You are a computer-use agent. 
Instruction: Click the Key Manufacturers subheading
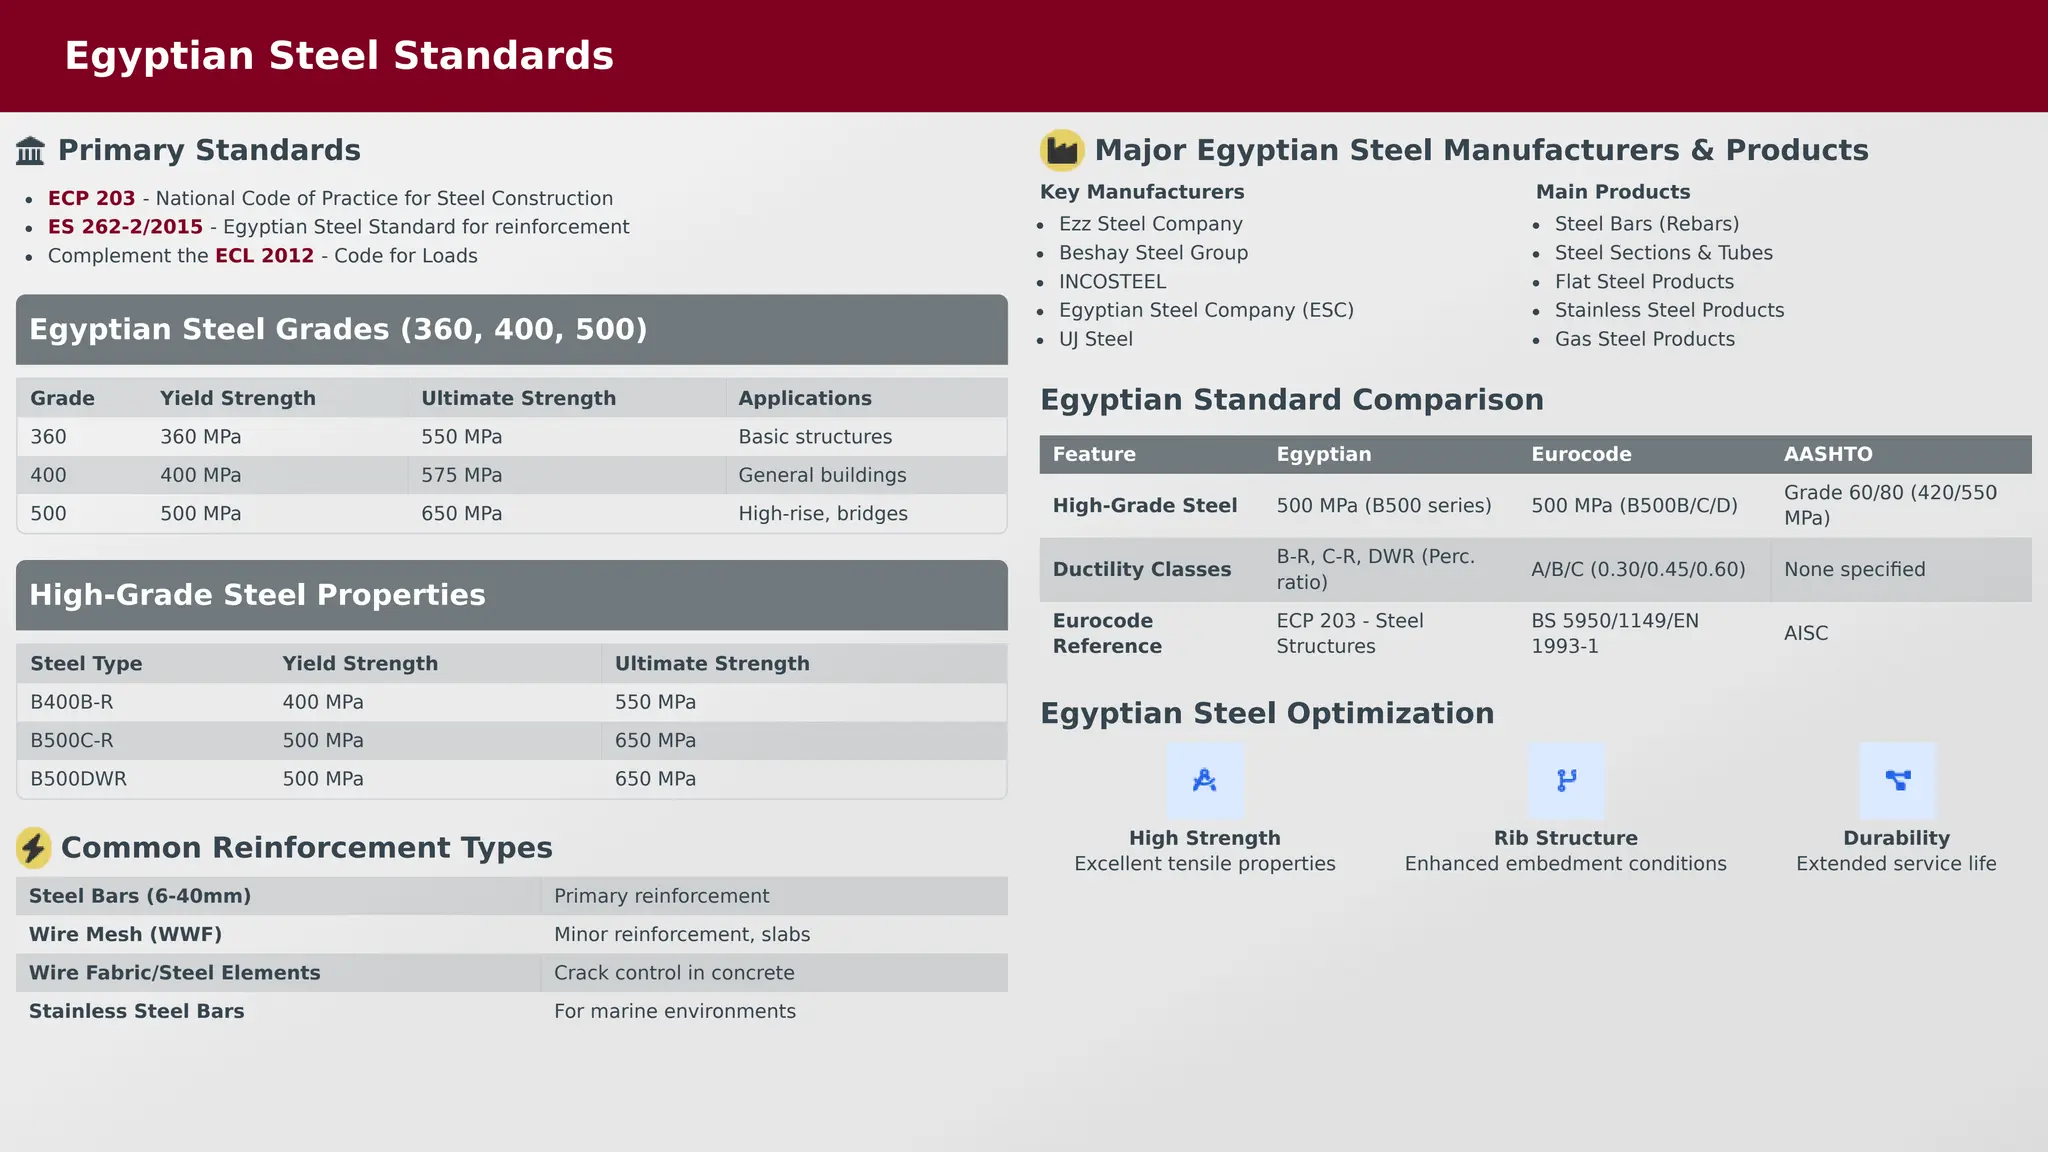1142,192
